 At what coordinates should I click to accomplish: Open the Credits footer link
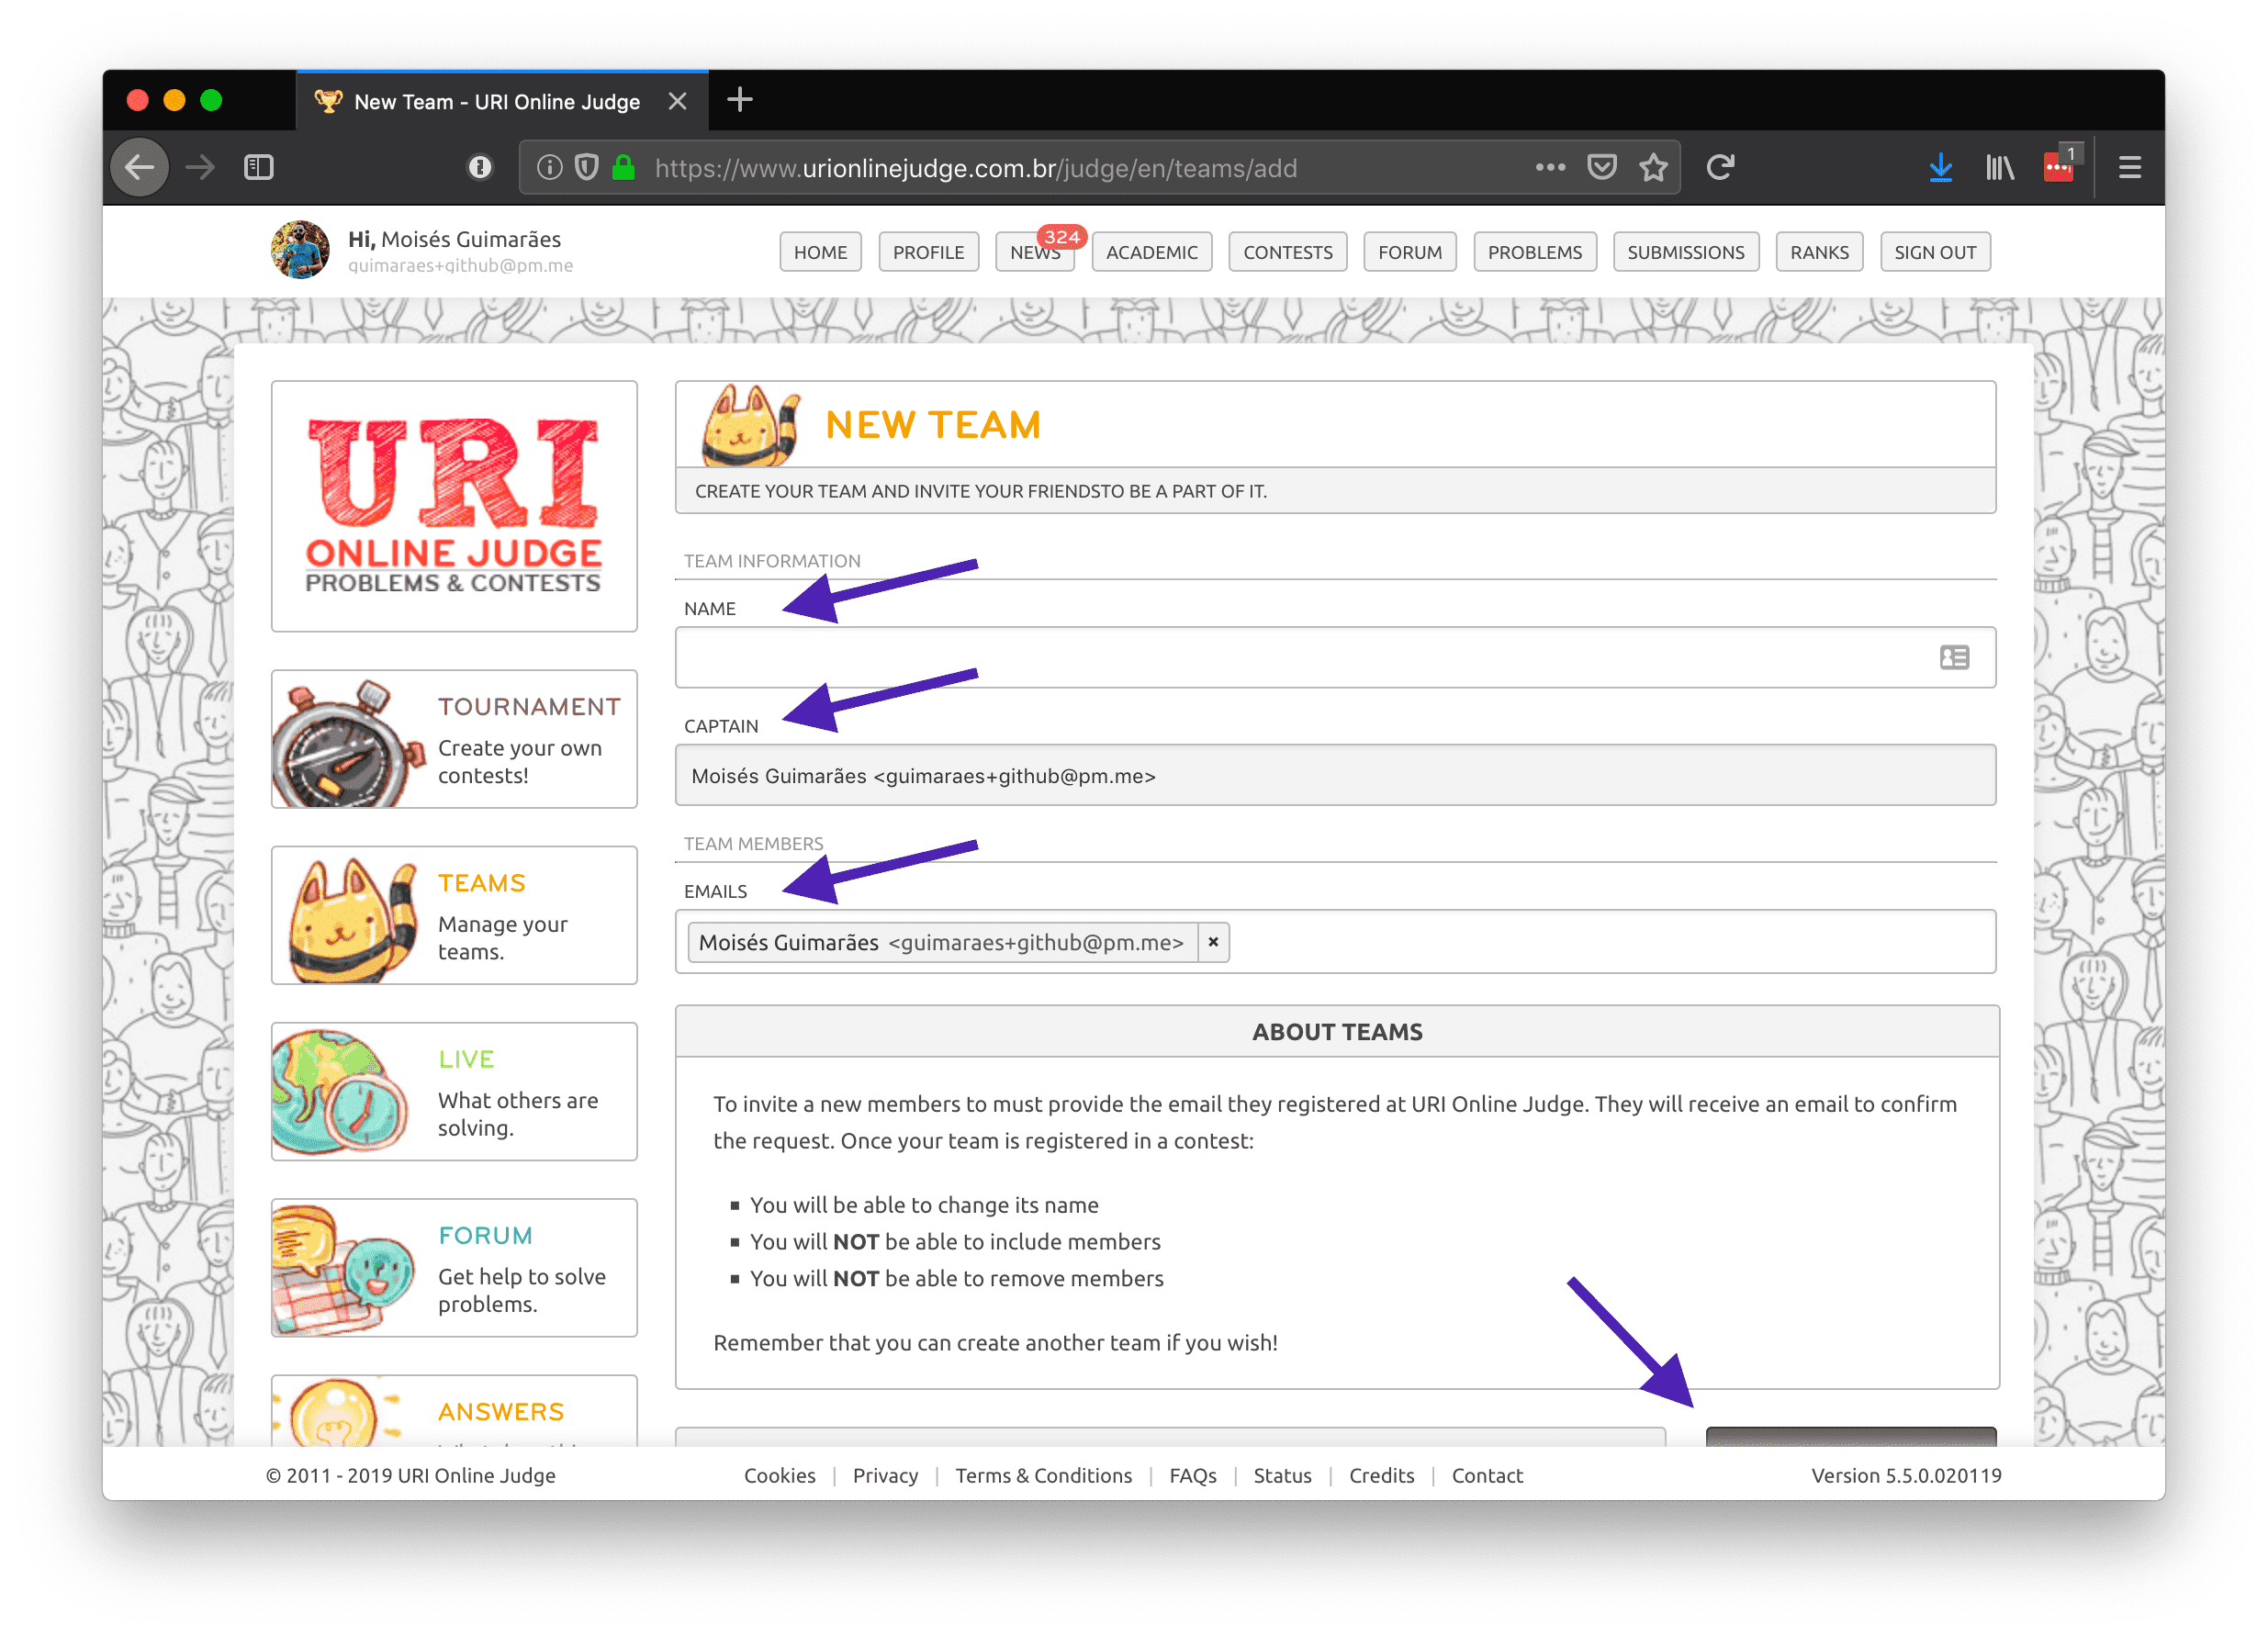pos(1381,1475)
